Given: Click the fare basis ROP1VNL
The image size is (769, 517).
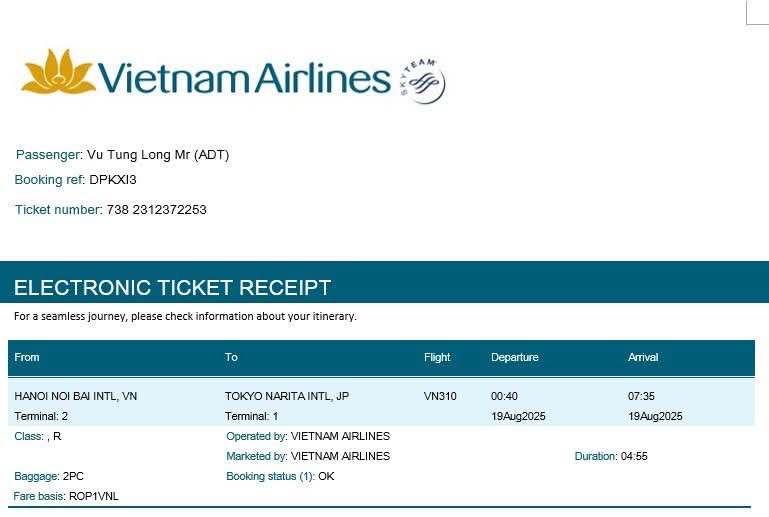Looking at the screenshot, I should pyautogui.click(x=93, y=496).
